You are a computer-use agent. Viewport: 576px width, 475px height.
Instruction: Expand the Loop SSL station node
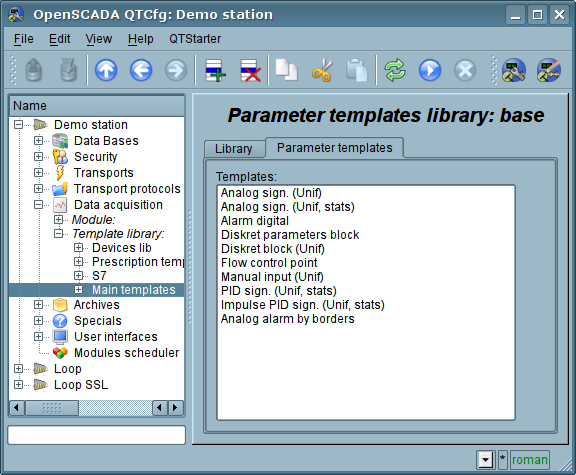18,385
